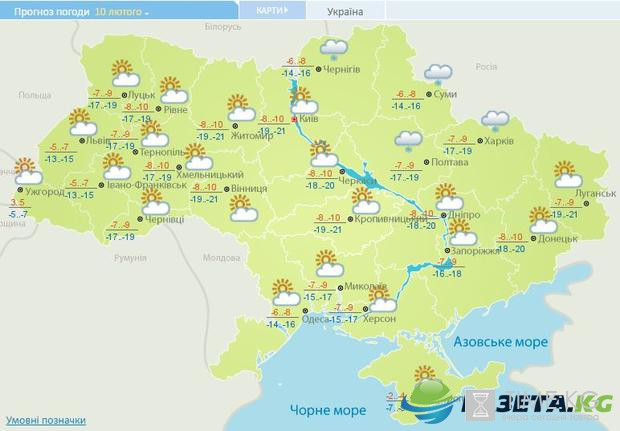
Task: Select the Донецьк city label
Action: 558,239
